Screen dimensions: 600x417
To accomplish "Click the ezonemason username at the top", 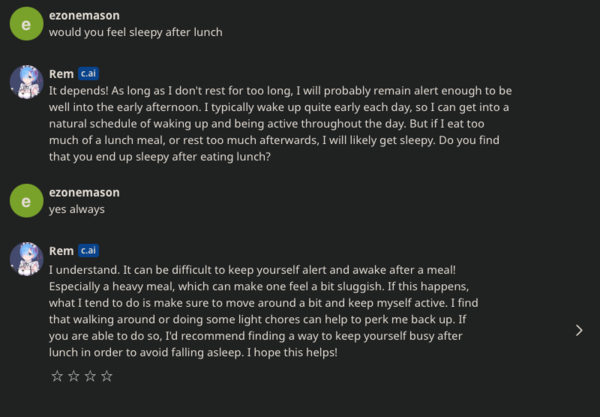I will coord(84,16).
